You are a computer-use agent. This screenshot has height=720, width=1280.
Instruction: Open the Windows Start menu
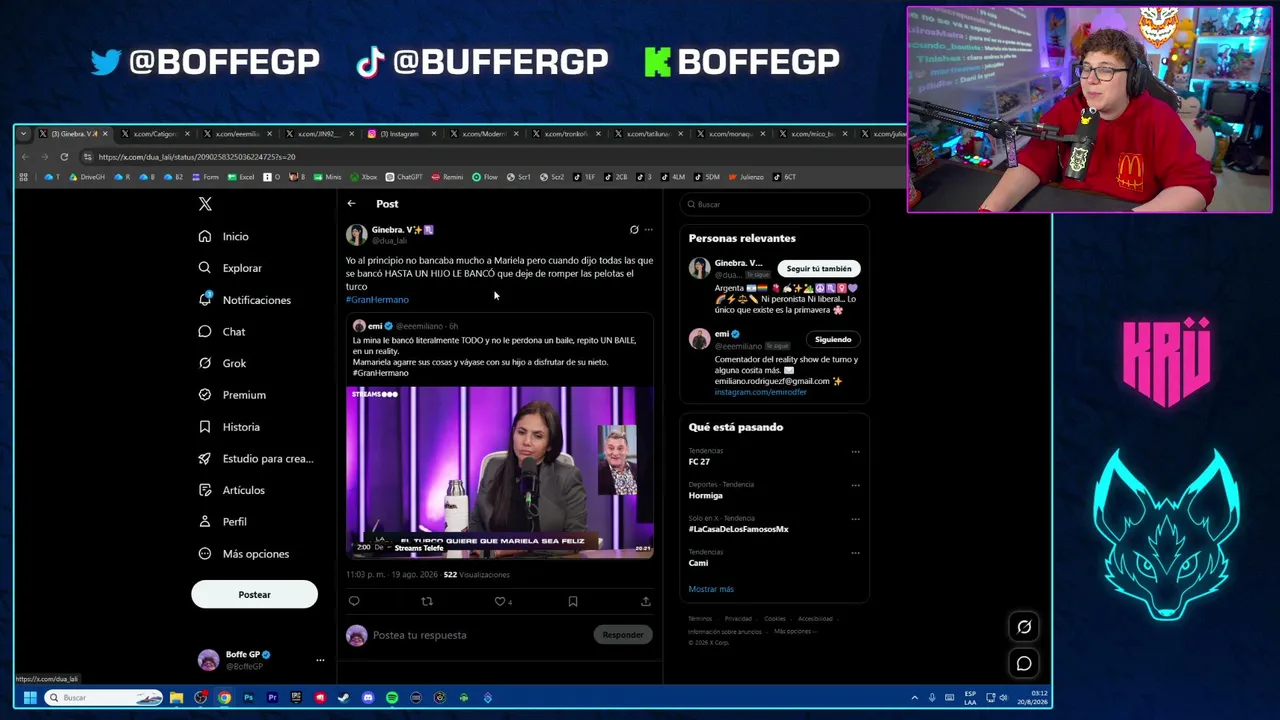click(30, 698)
